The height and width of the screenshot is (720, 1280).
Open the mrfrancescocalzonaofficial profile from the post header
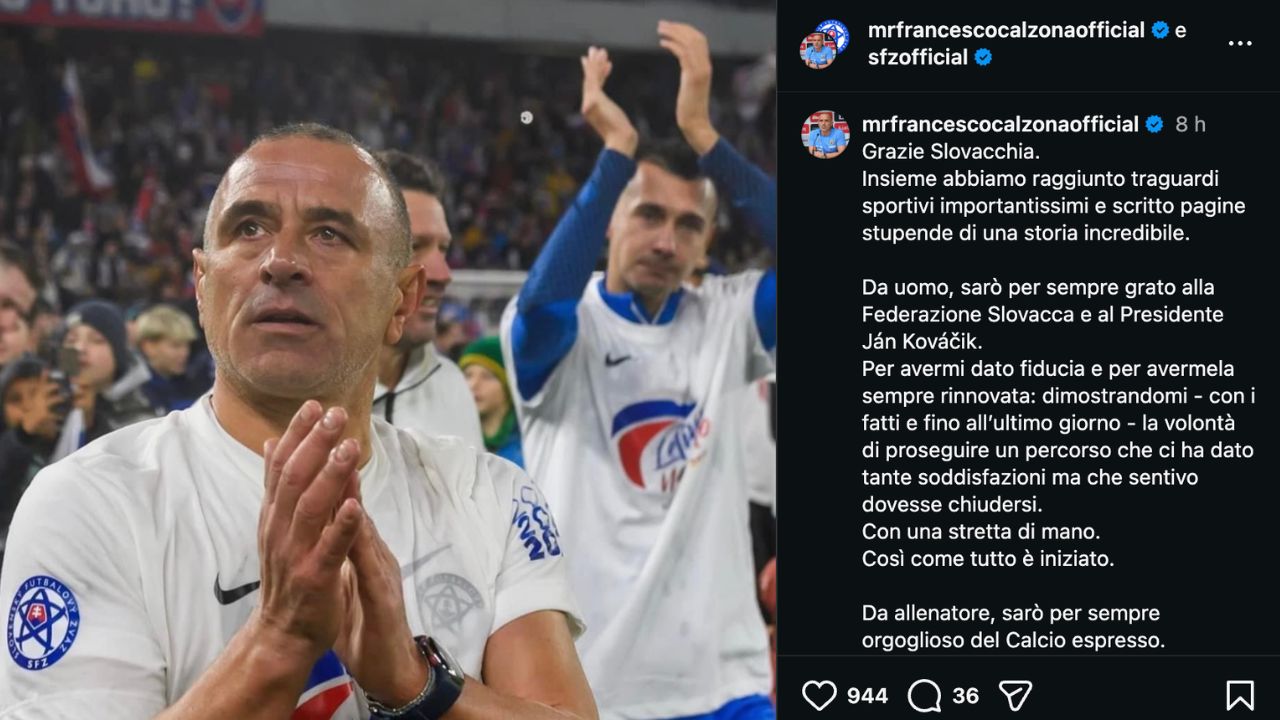[1006, 30]
